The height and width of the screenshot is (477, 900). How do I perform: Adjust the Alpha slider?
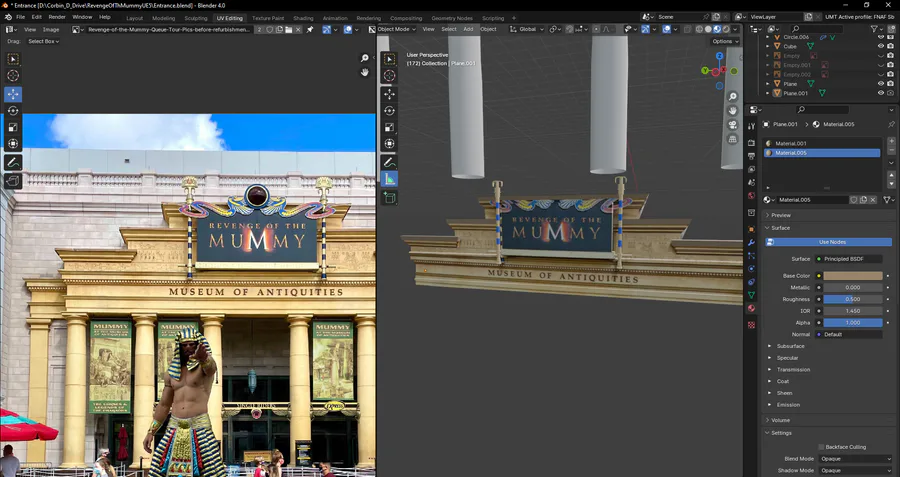click(x=853, y=323)
